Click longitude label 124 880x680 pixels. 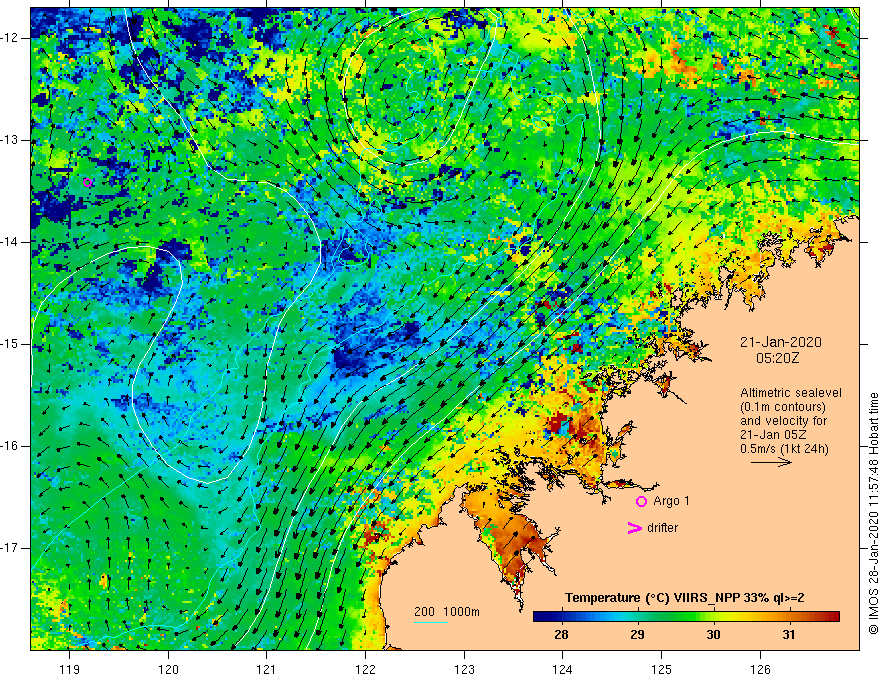tap(562, 669)
